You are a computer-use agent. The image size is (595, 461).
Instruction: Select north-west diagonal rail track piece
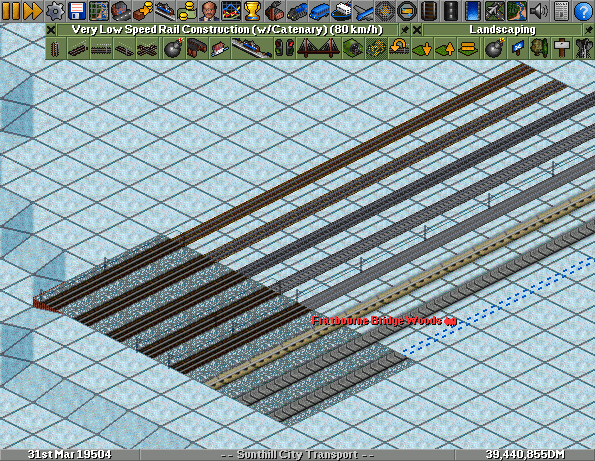[124, 48]
